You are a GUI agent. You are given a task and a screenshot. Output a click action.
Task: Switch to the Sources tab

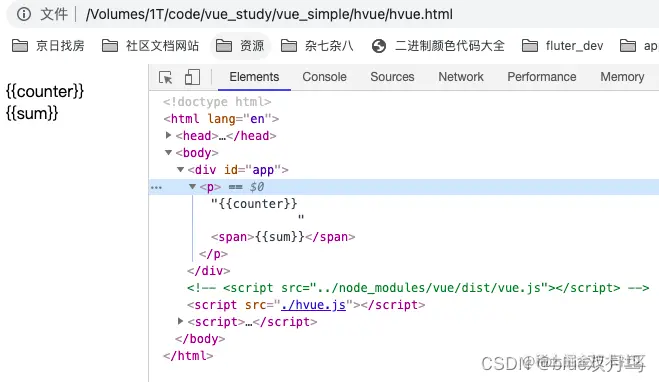(392, 77)
